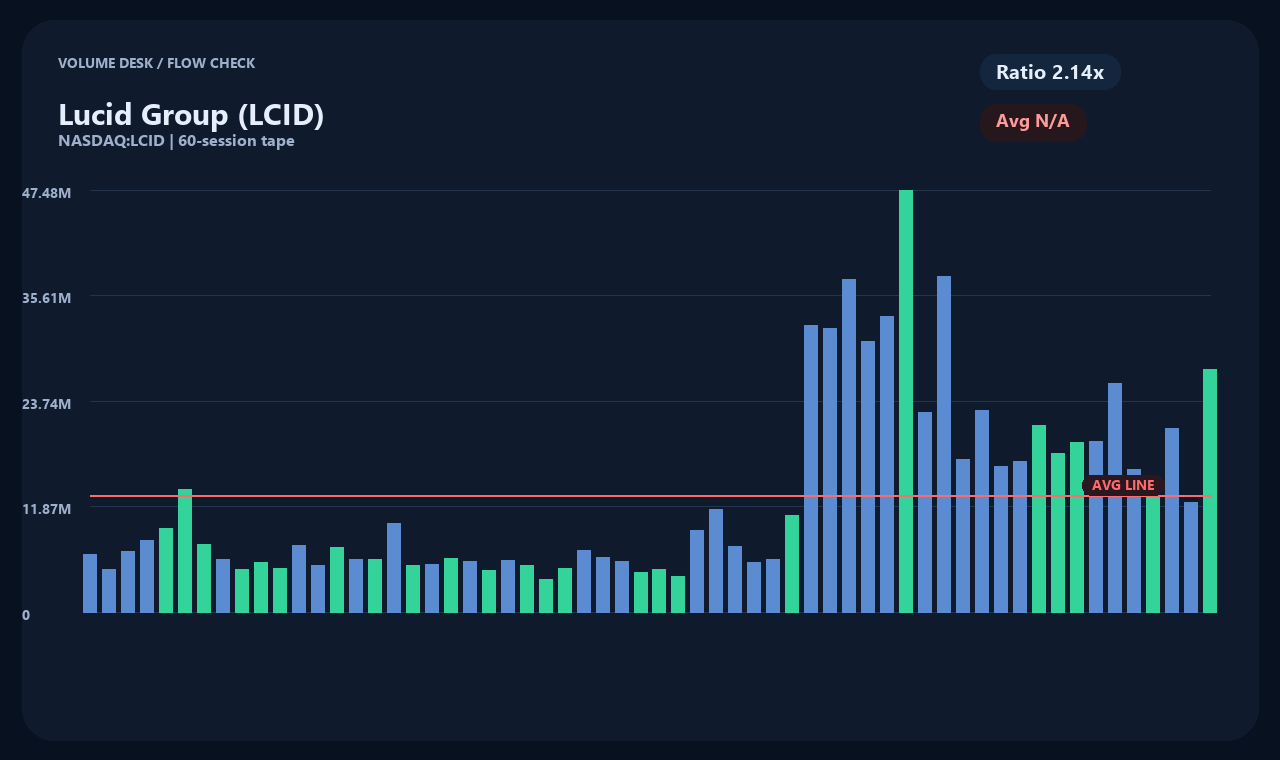The width and height of the screenshot is (1280, 760).
Task: Click the 47.48M axis label
Action: coord(47,192)
